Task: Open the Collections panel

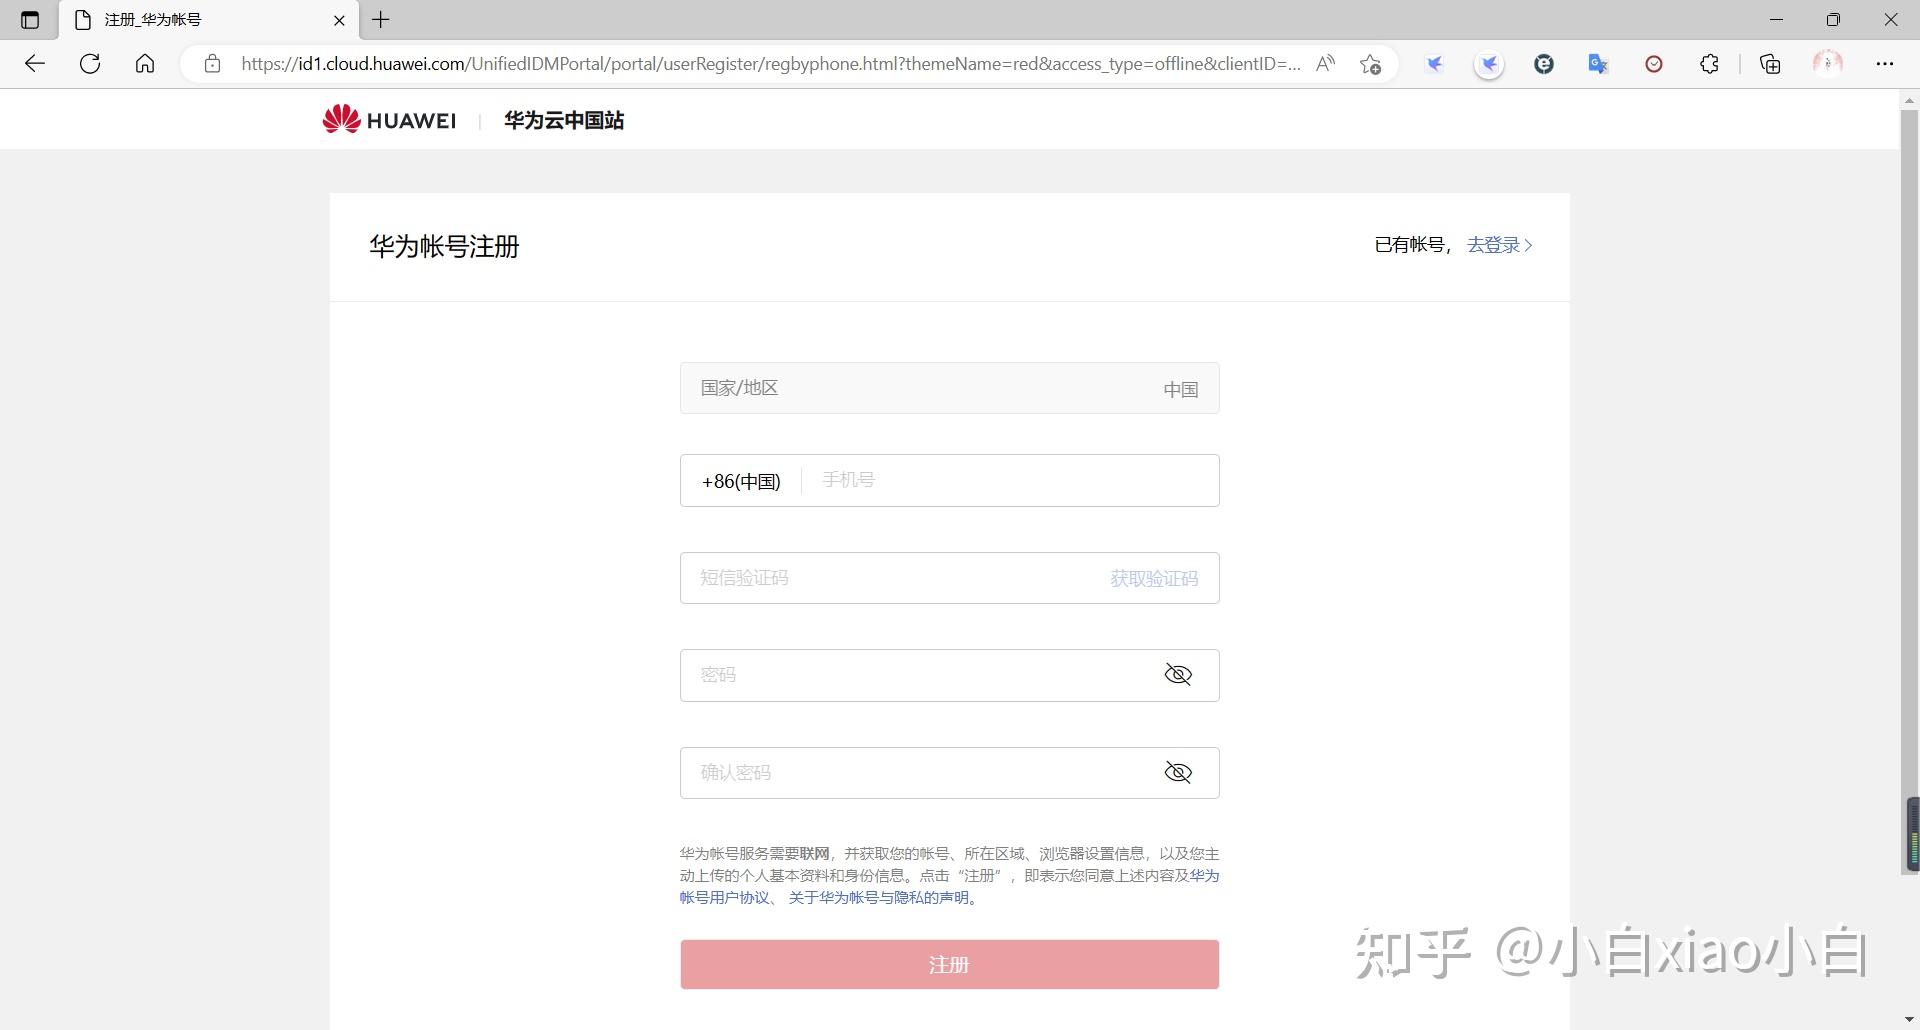Action: tap(1770, 64)
